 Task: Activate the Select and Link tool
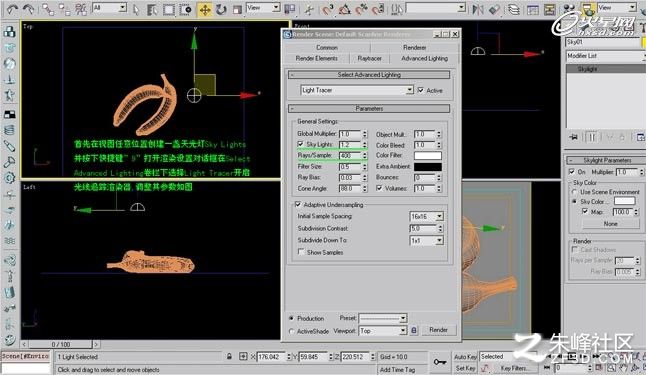click(x=48, y=9)
